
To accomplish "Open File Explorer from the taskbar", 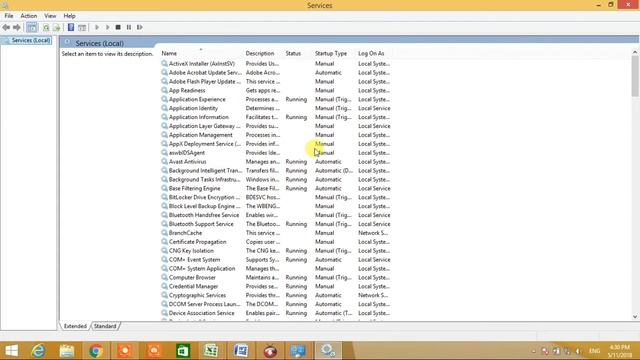I will 67,351.
